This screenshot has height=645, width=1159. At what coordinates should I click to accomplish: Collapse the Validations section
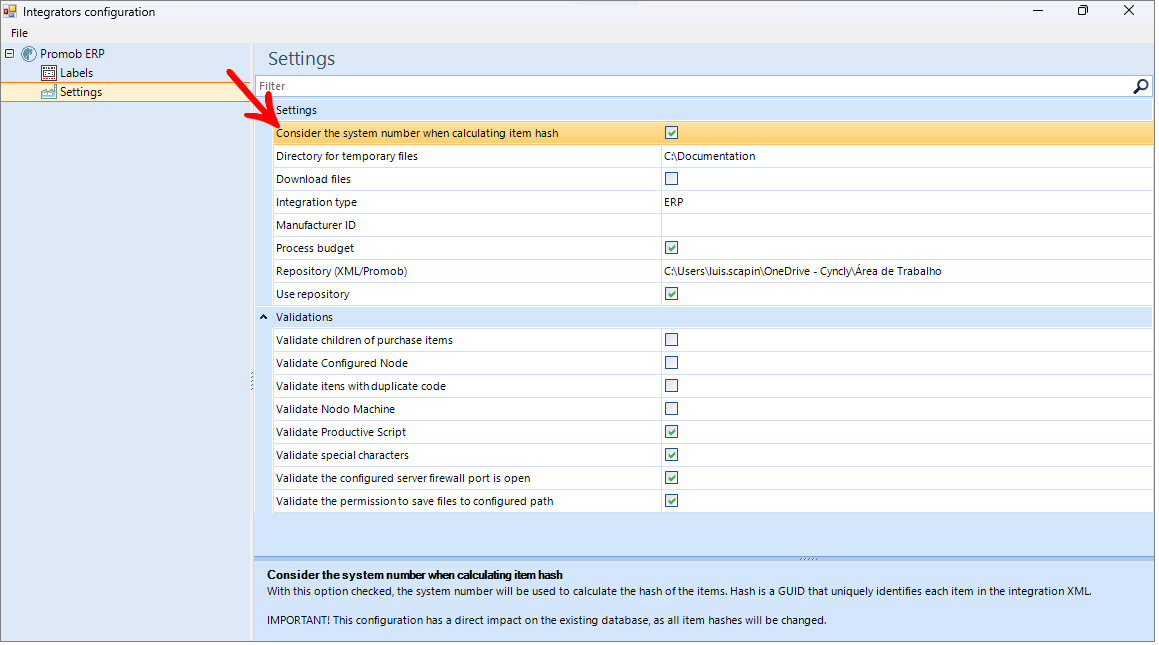263,317
